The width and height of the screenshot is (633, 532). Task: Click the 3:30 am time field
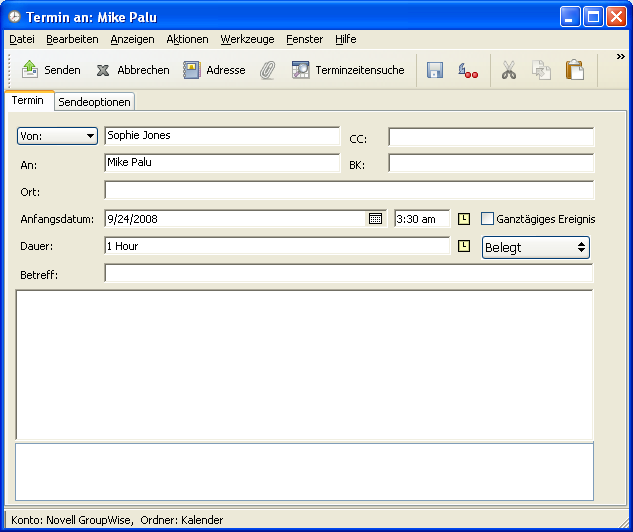tap(422, 219)
